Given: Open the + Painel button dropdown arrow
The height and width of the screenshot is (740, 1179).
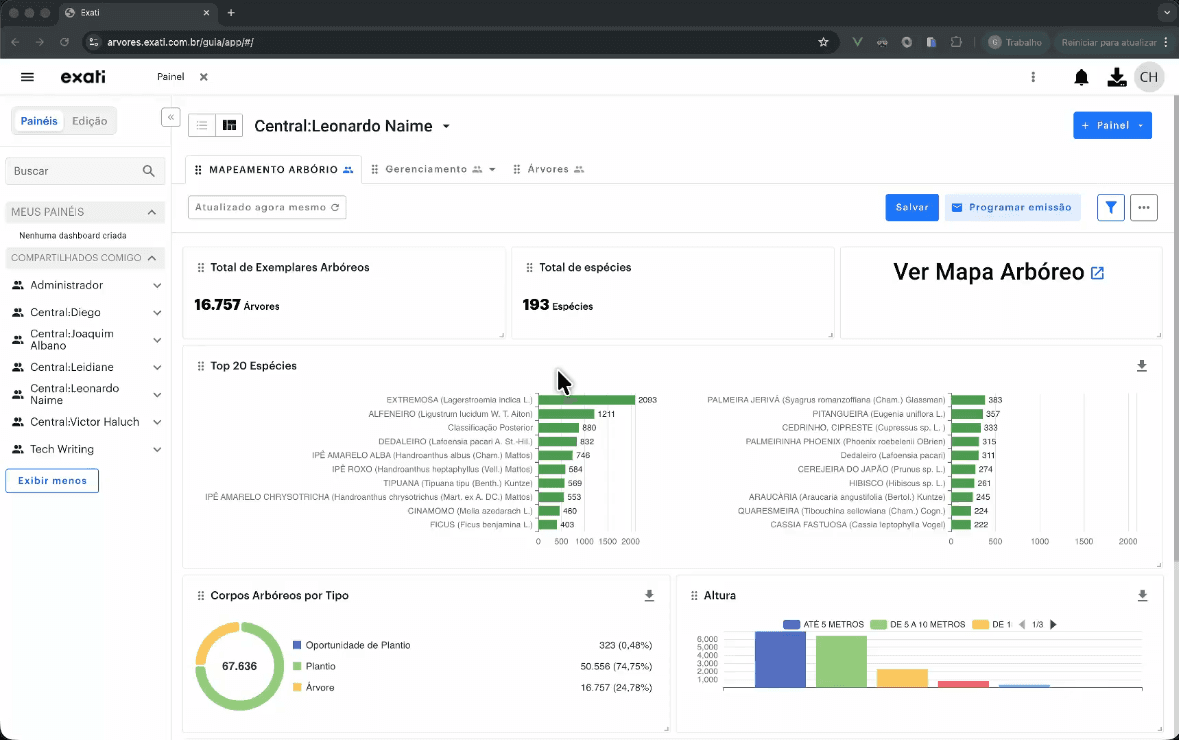Looking at the screenshot, I should pos(1141,126).
